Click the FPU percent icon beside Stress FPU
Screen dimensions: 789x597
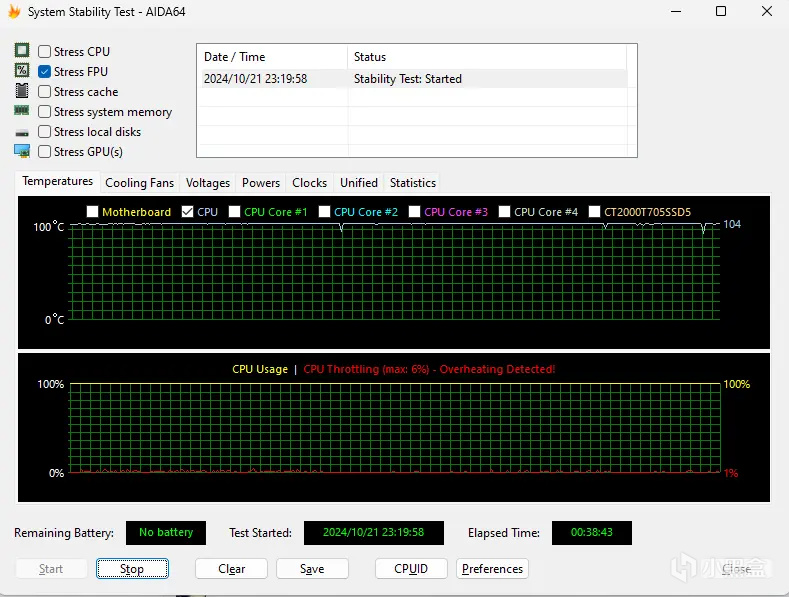click(x=22, y=70)
